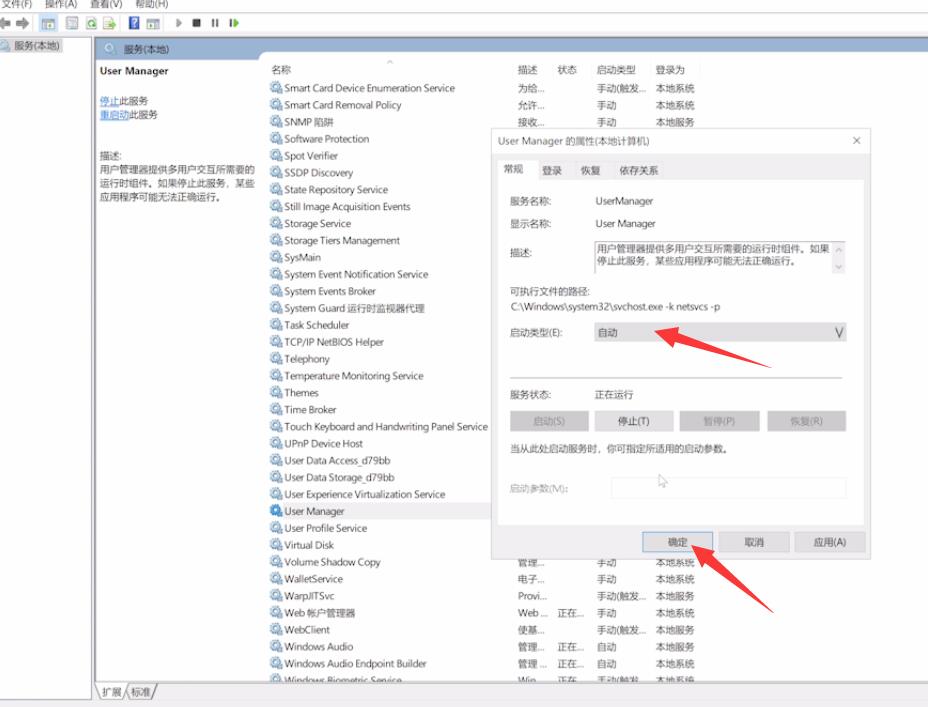Image resolution: width=928 pixels, height=707 pixels.
Task: Select the Windows Audio service icon
Action: pos(276,646)
